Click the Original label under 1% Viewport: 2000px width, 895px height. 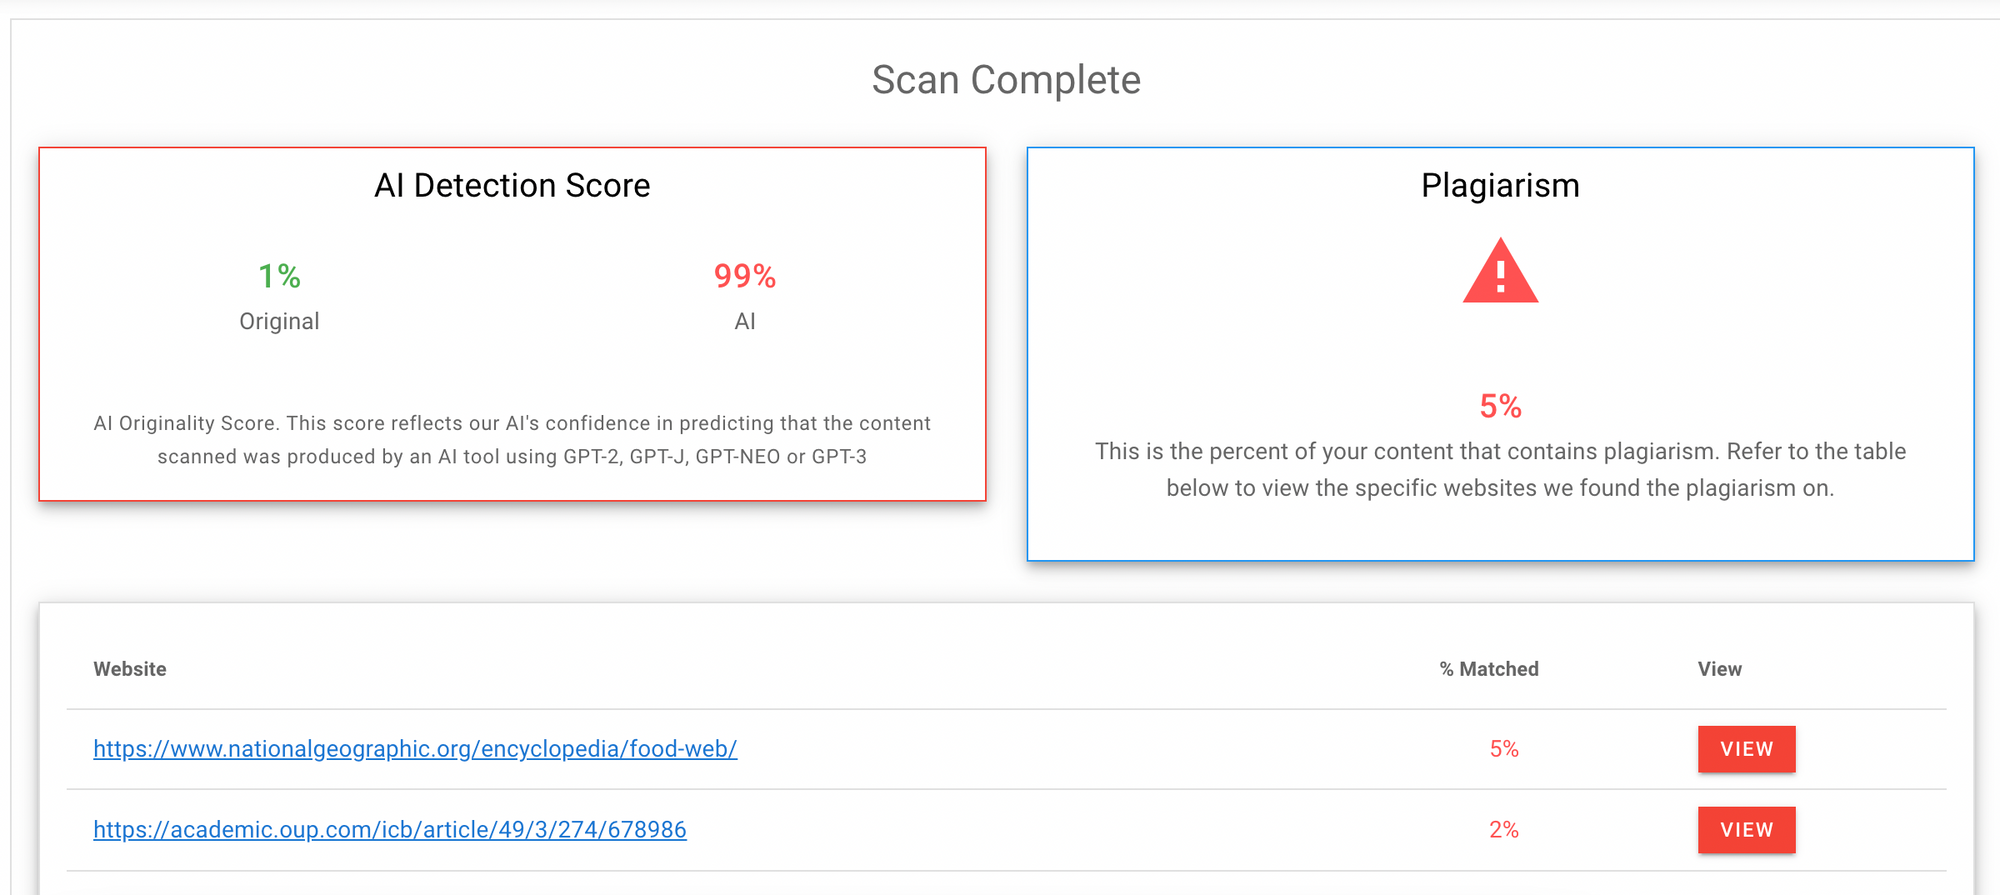279,322
